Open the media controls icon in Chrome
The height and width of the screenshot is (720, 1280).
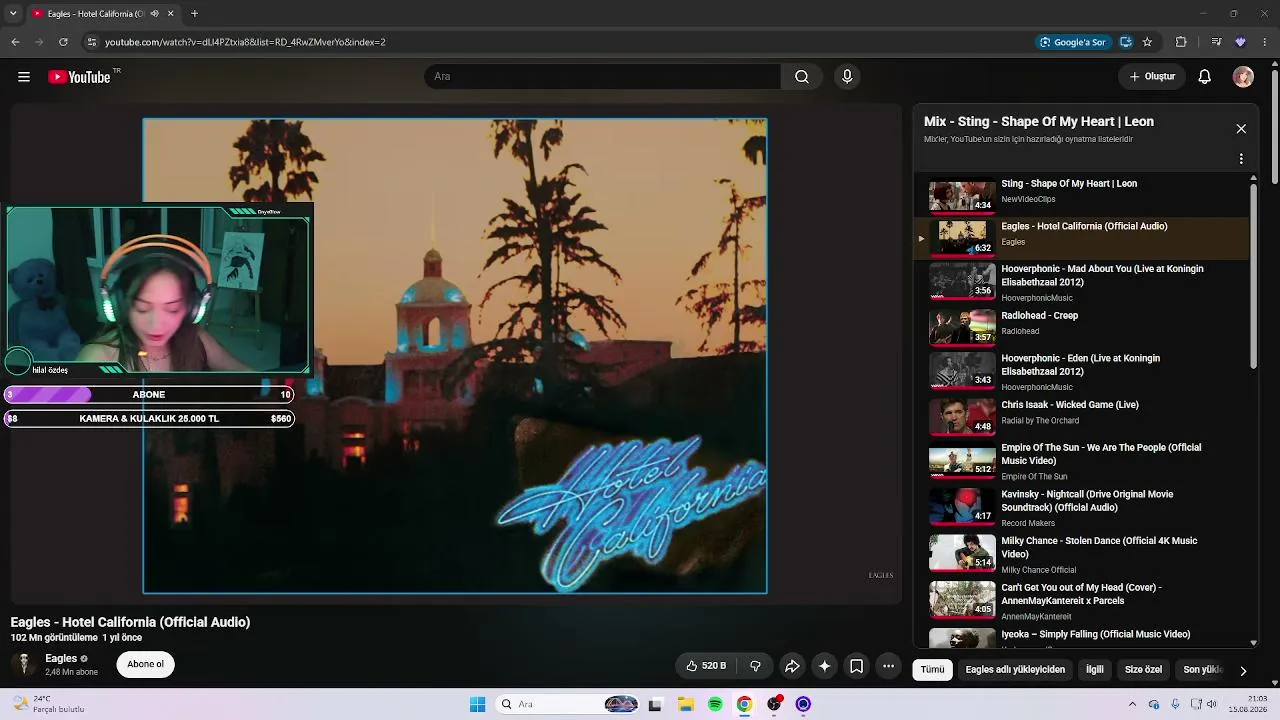[1216, 42]
